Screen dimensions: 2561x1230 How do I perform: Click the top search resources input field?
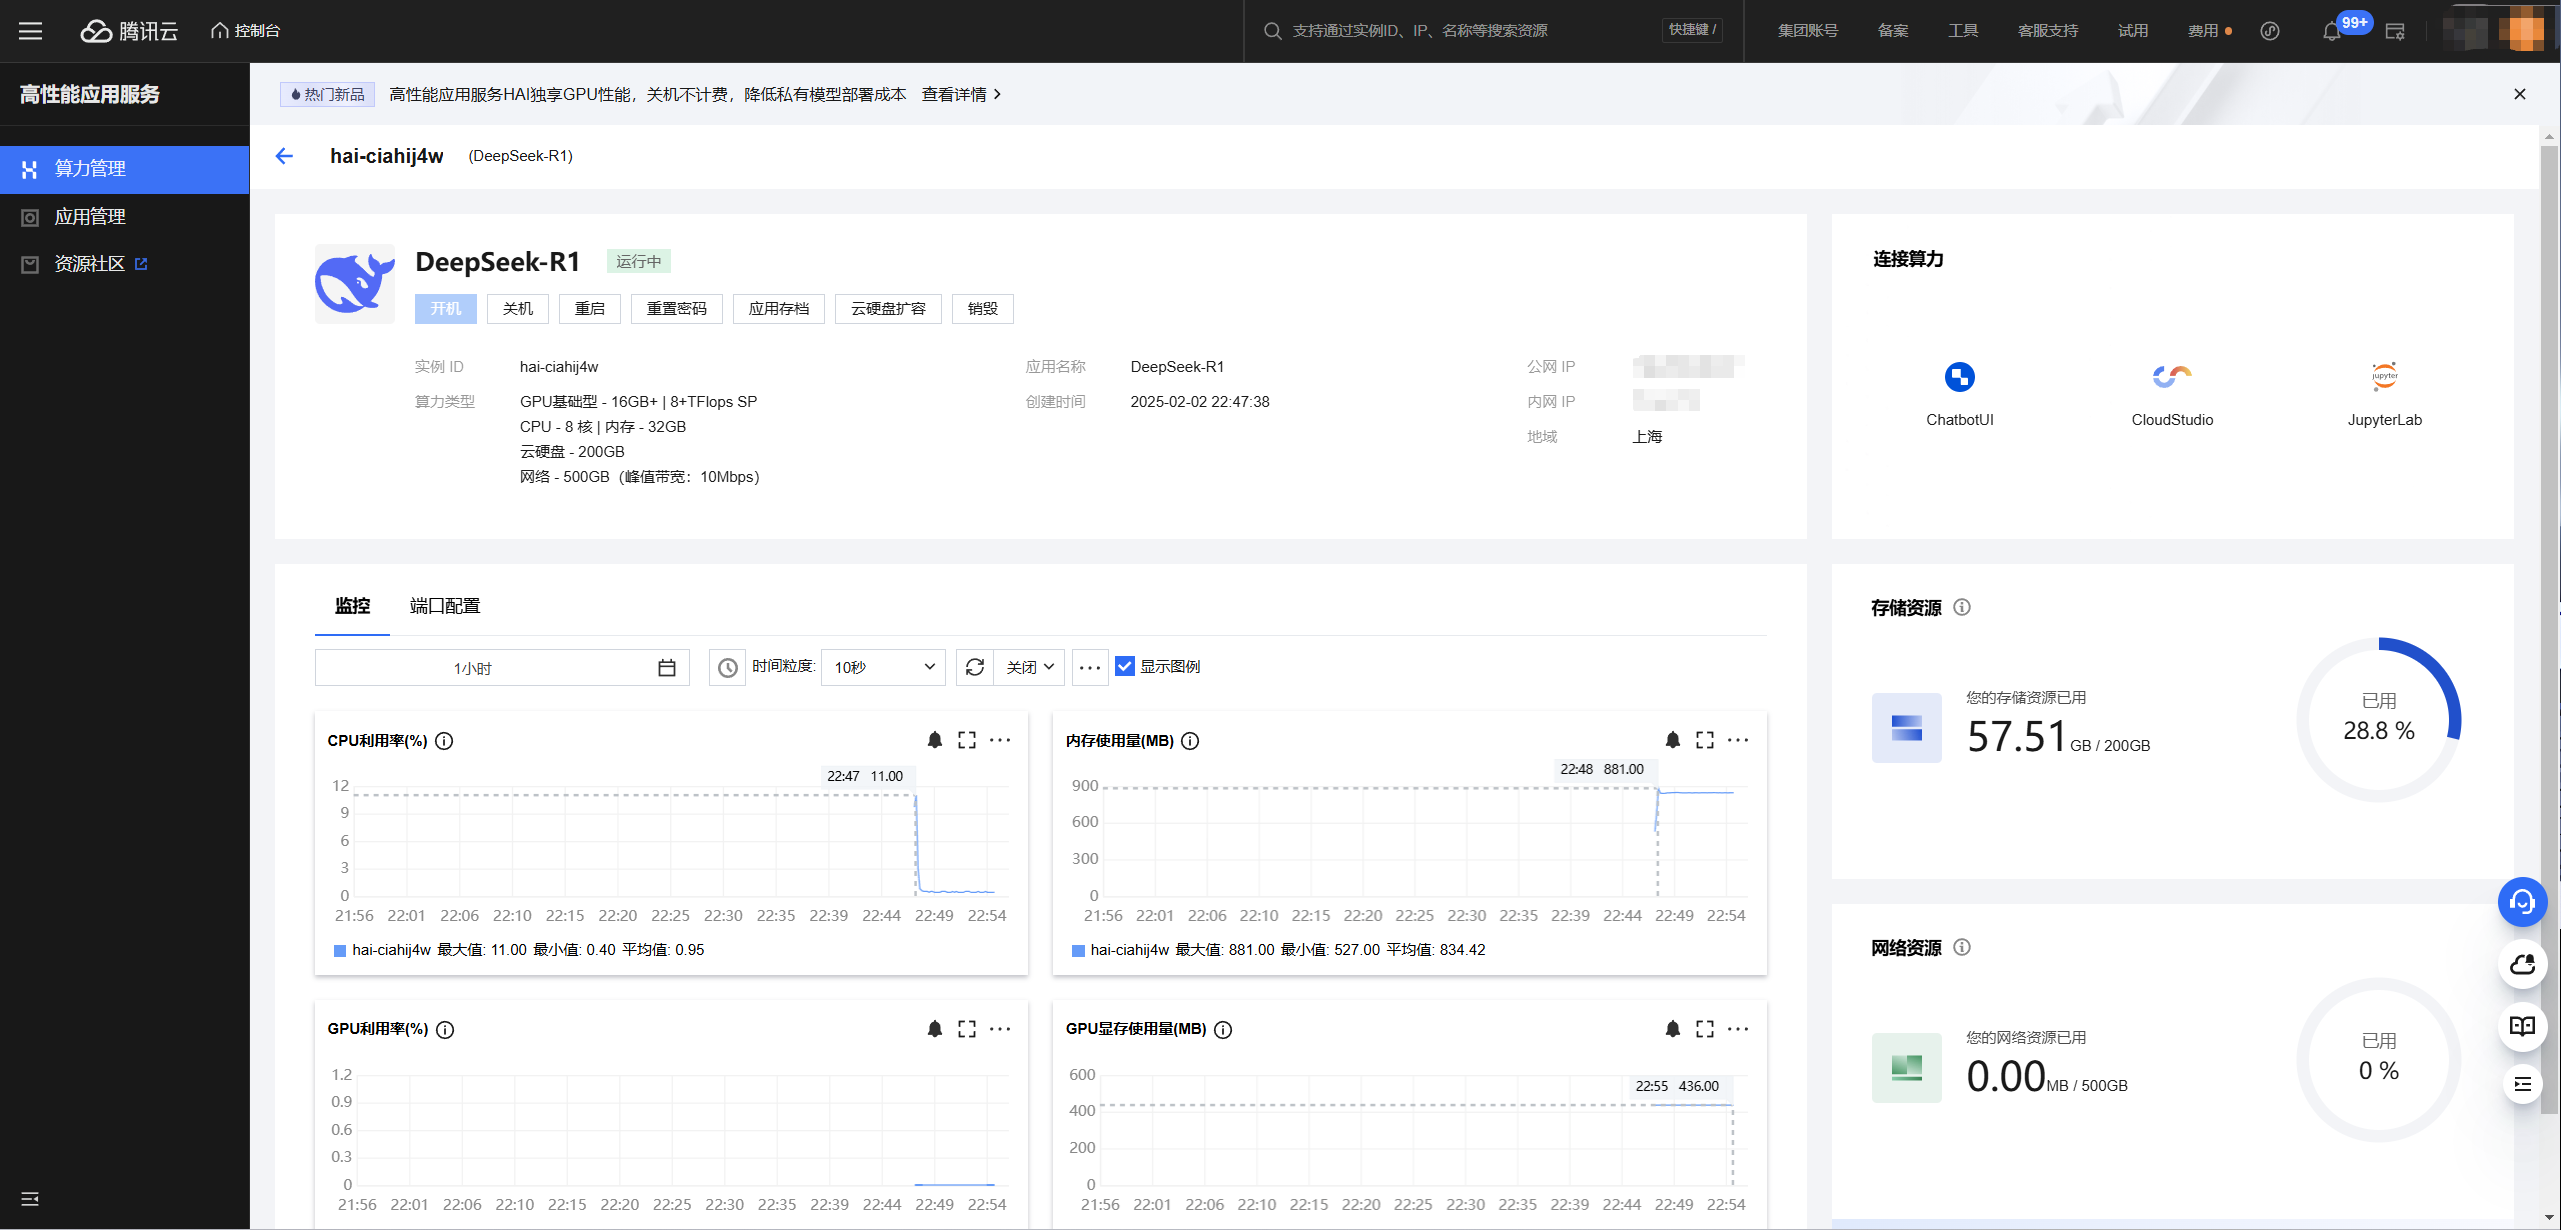tap(1450, 31)
